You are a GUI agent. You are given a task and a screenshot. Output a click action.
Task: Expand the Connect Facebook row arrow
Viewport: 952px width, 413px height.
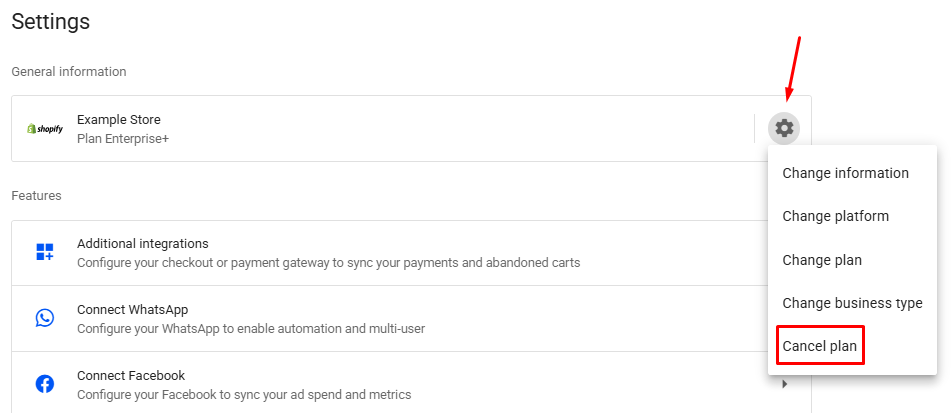[784, 384]
